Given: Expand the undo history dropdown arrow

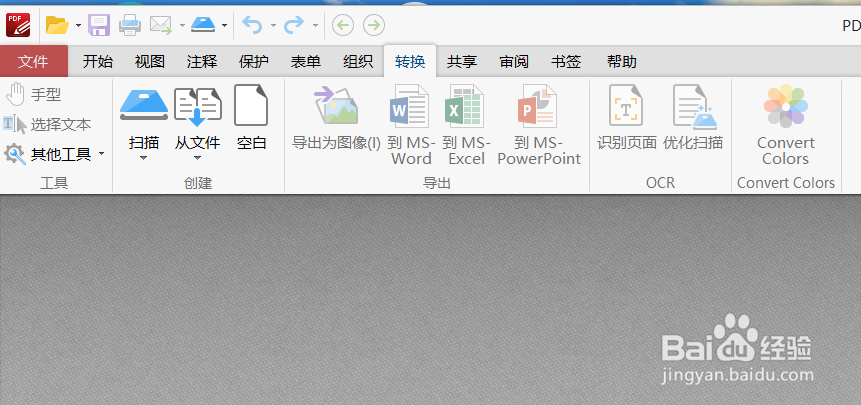Looking at the screenshot, I should point(273,25).
